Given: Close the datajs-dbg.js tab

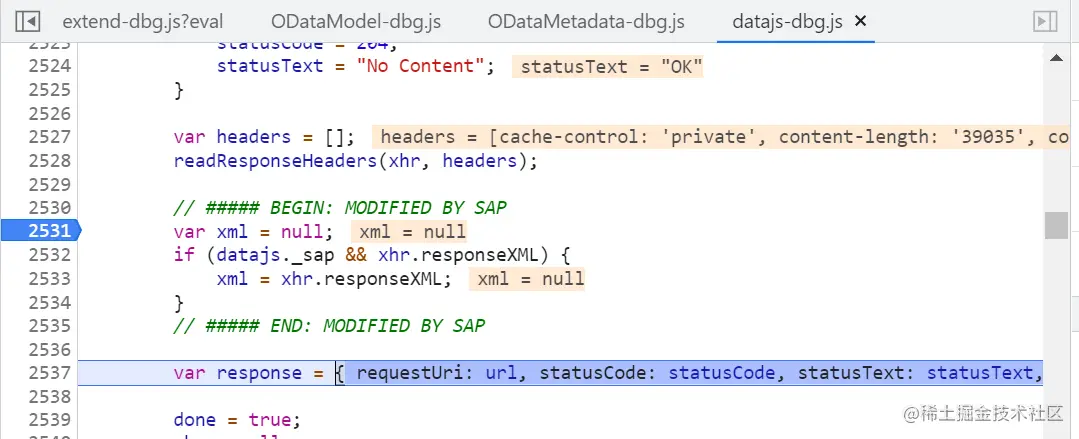Looking at the screenshot, I should click(859, 21).
